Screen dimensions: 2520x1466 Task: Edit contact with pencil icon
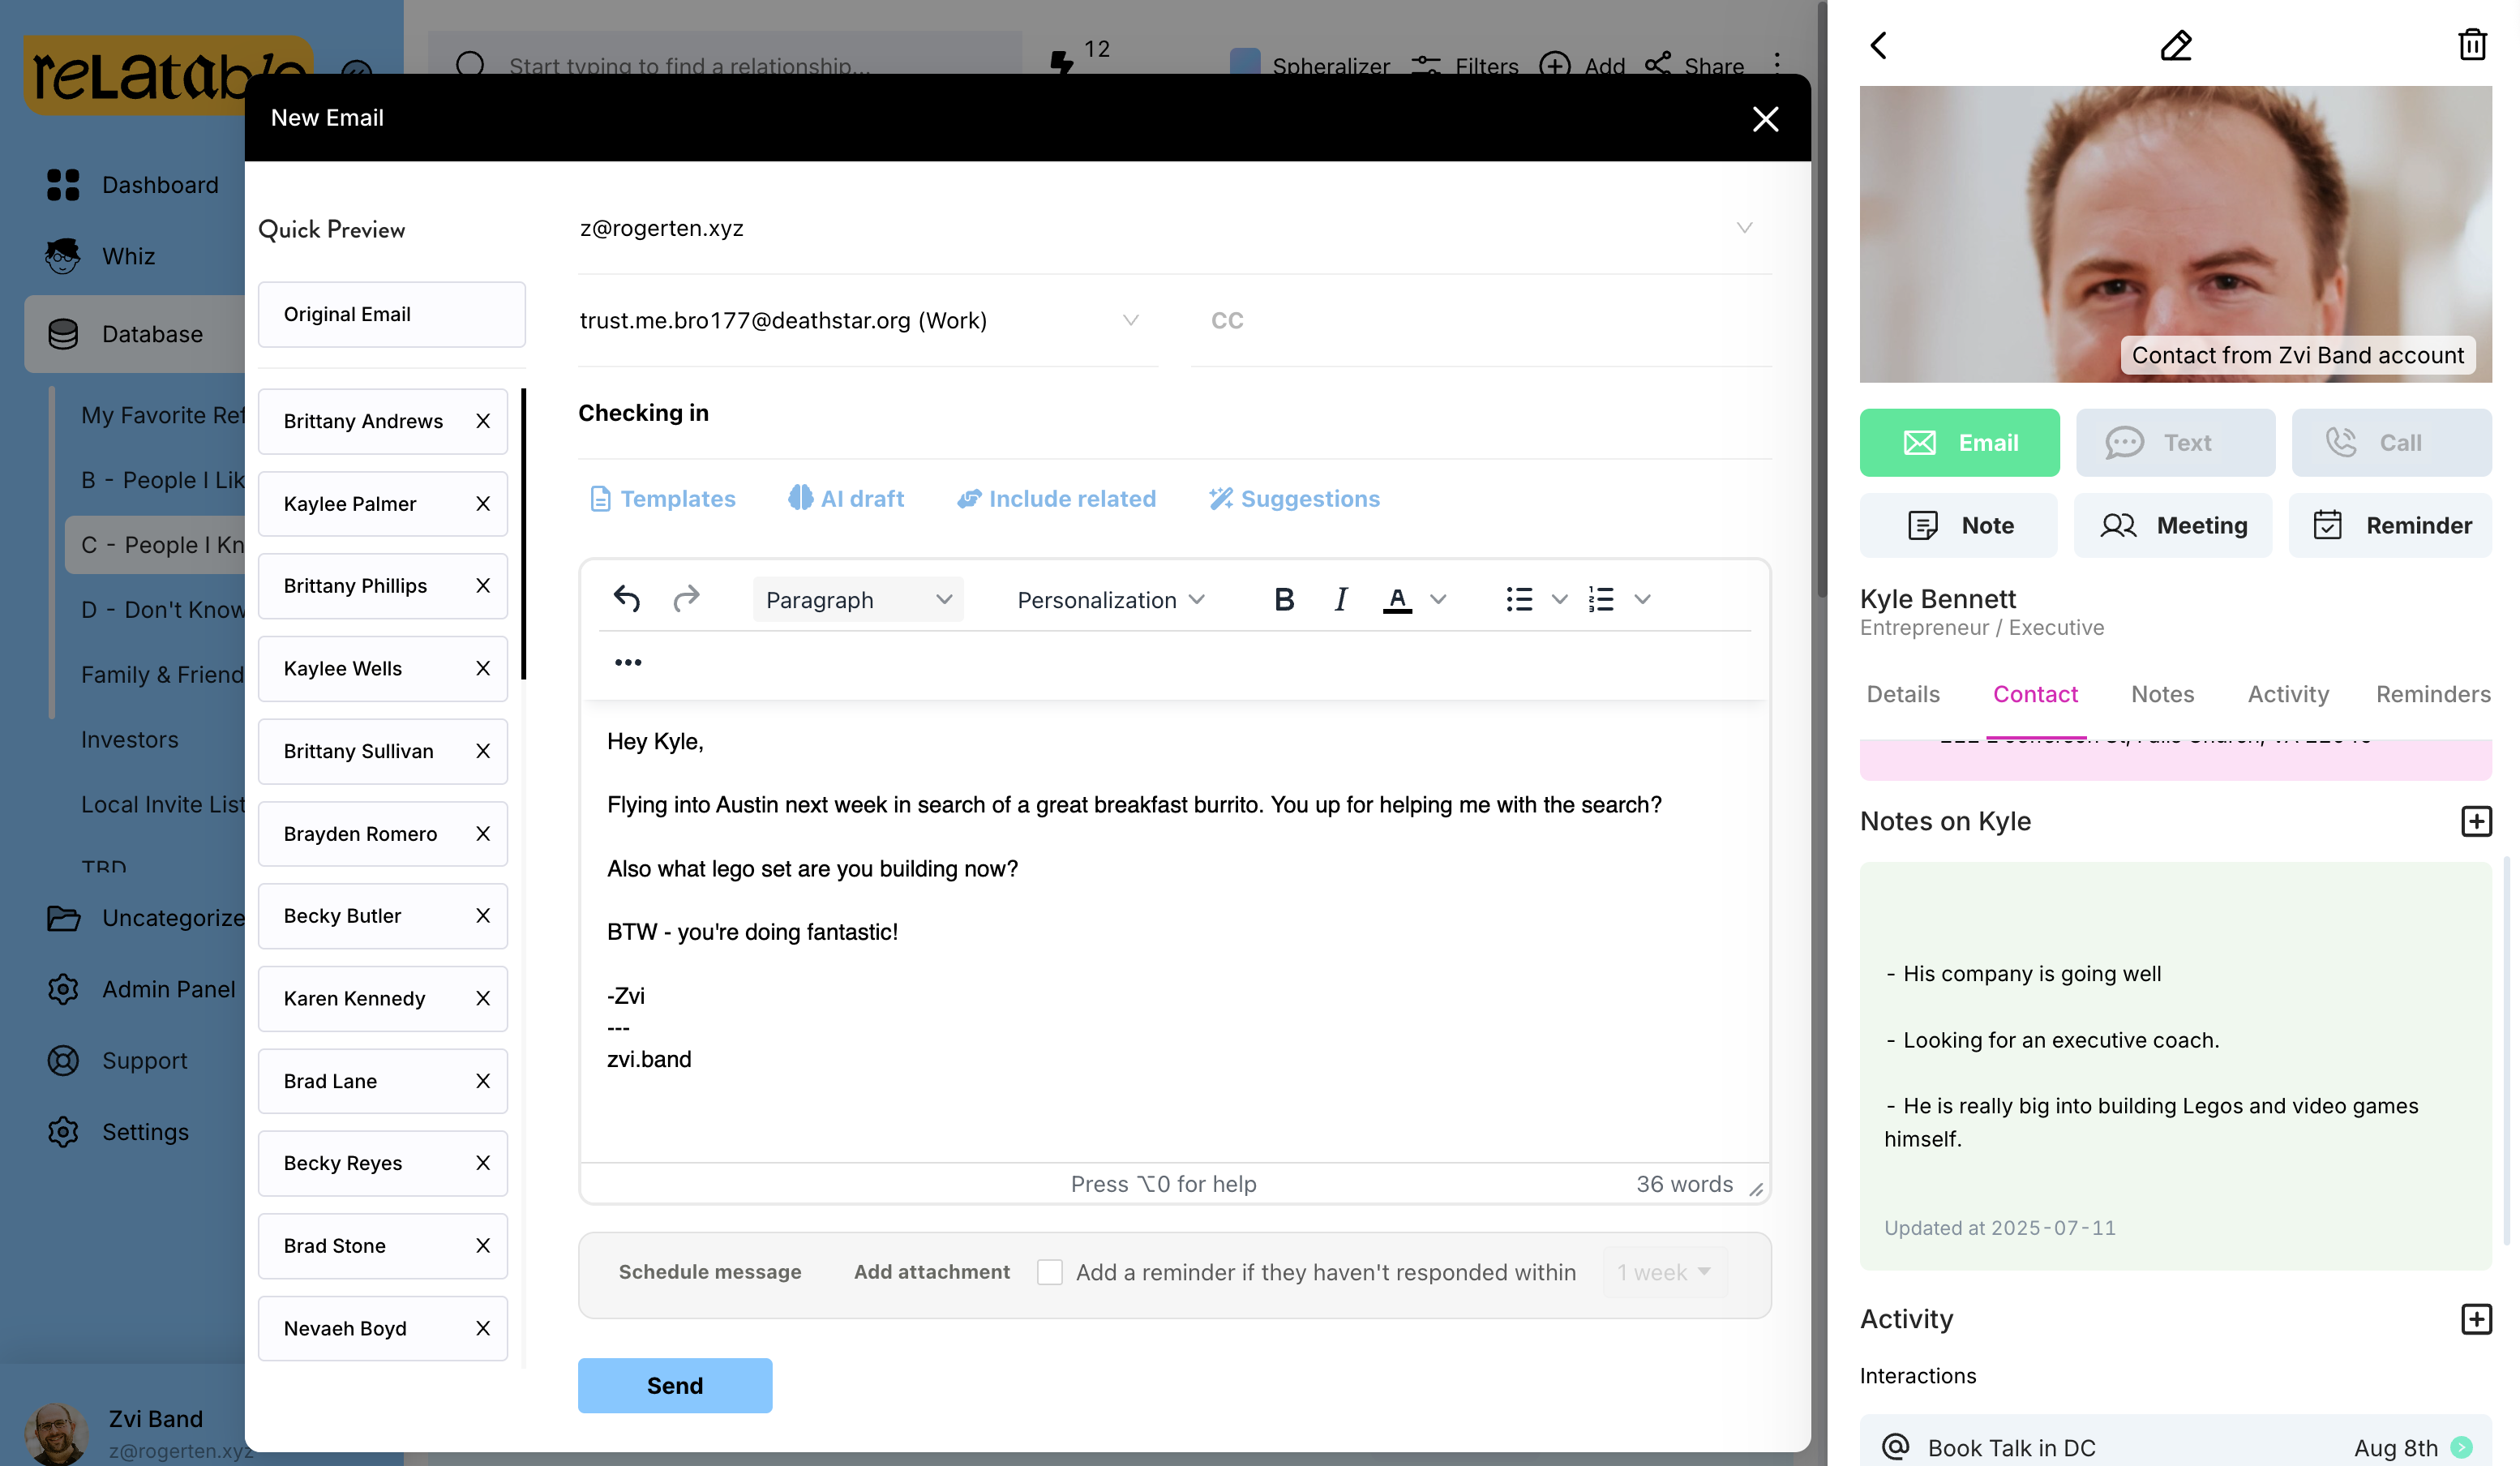pos(2176,44)
